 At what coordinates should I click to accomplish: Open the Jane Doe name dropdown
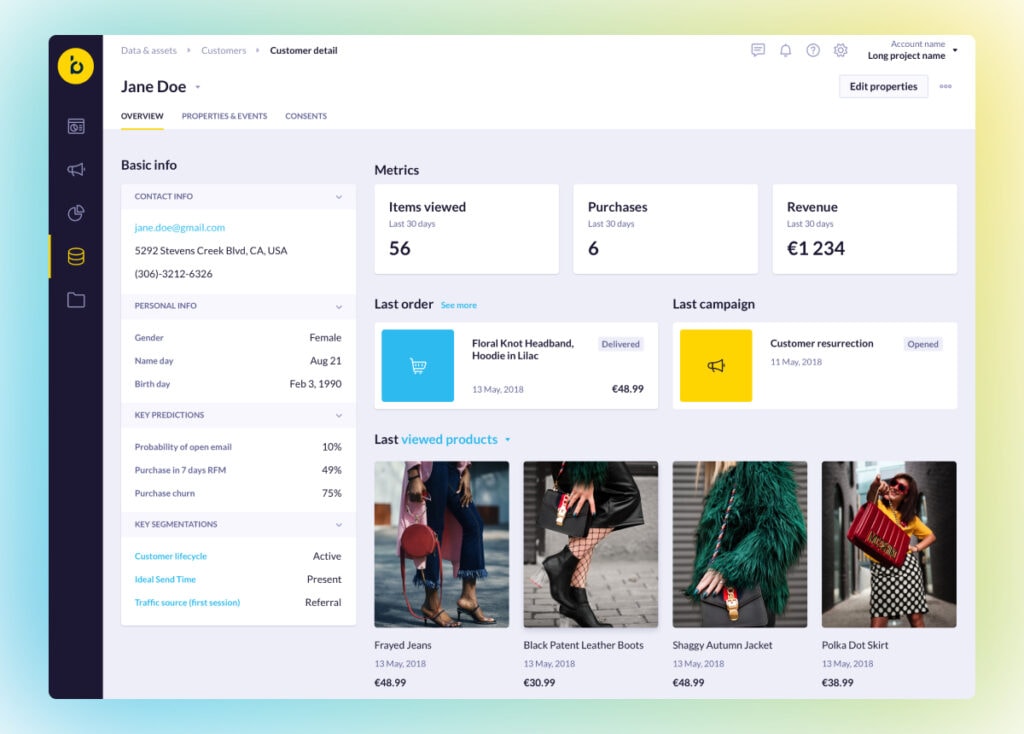[x=198, y=87]
